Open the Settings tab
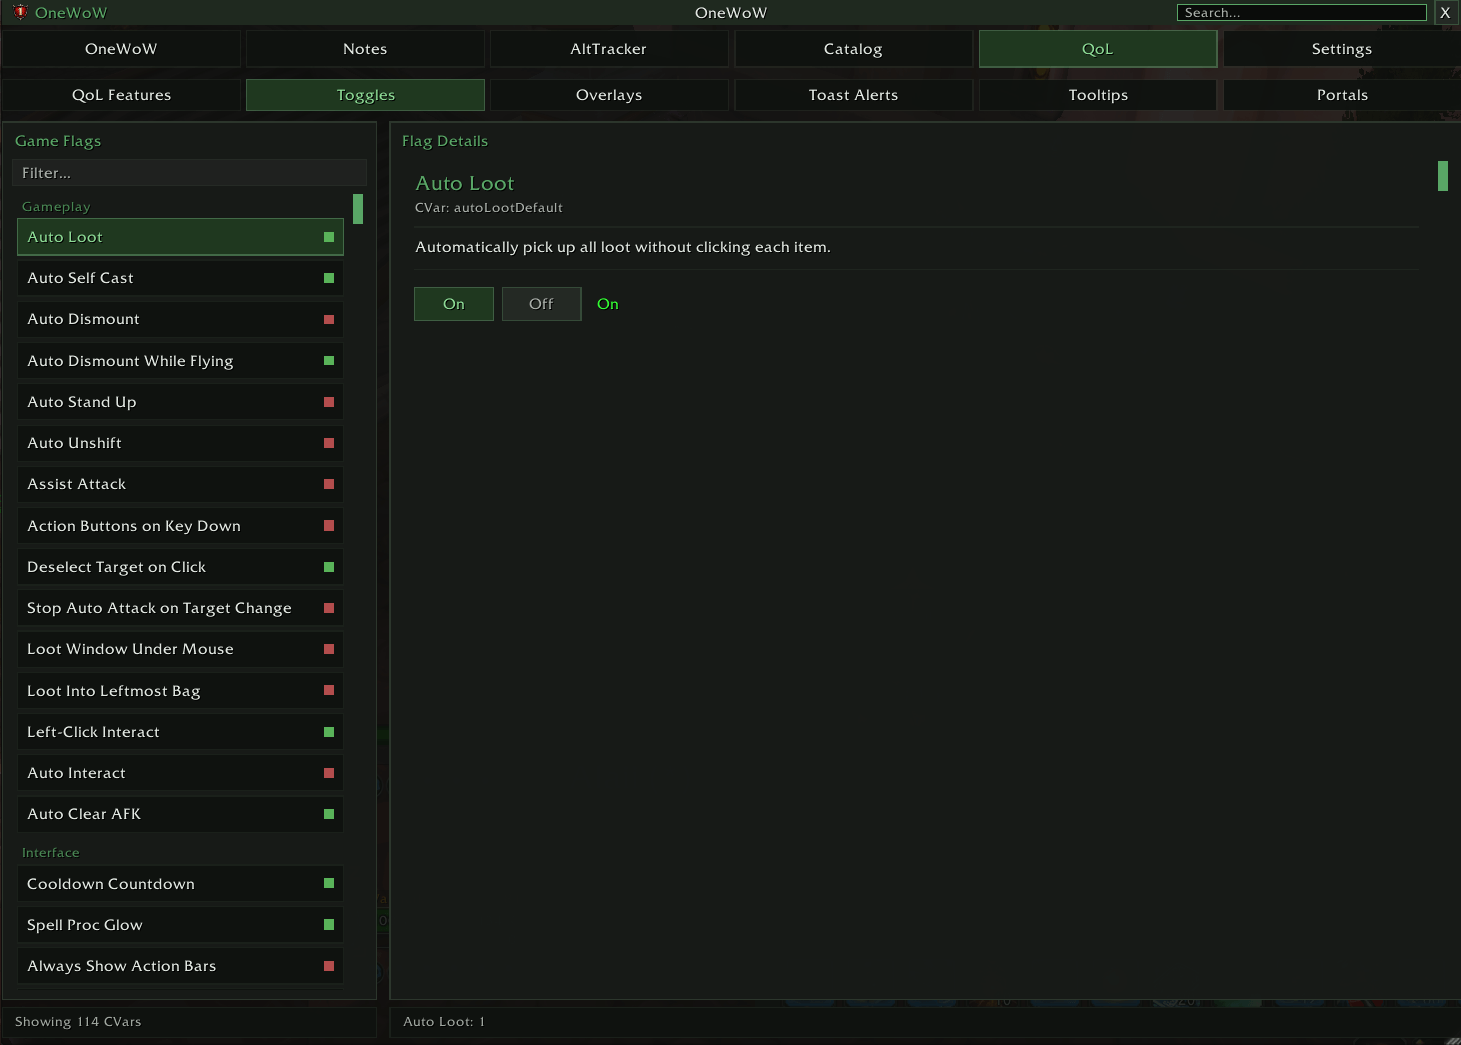This screenshot has width=1461, height=1045. click(x=1342, y=49)
